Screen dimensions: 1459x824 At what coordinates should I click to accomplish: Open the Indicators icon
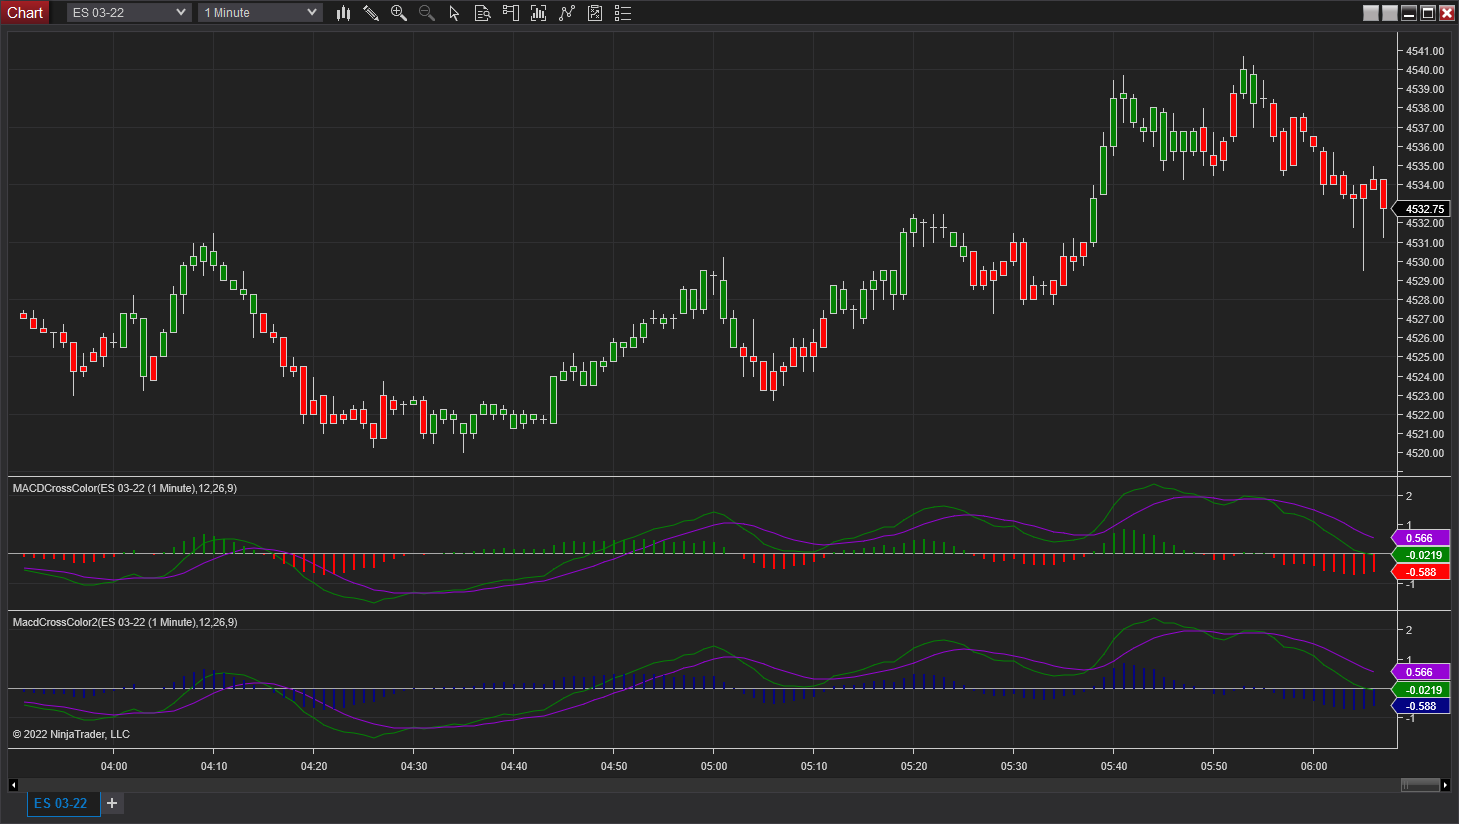pyautogui.click(x=539, y=13)
